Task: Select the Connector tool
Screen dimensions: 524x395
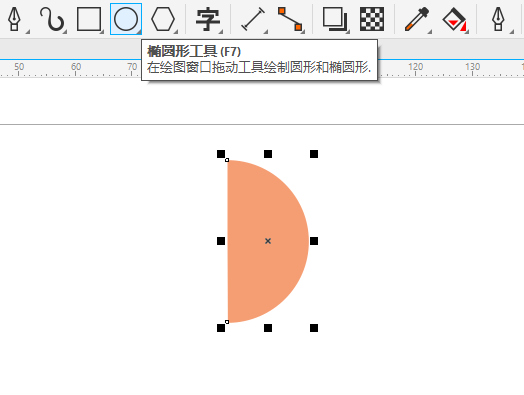Action: tap(290, 19)
